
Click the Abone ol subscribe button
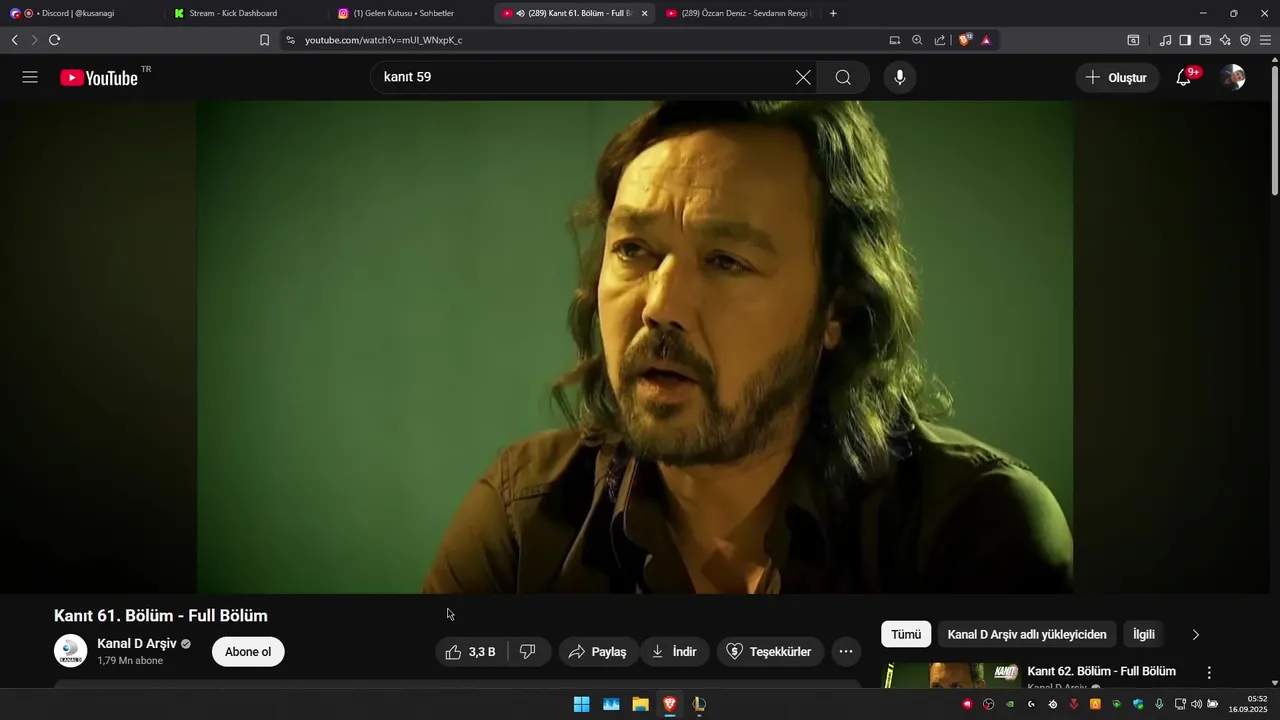click(248, 652)
